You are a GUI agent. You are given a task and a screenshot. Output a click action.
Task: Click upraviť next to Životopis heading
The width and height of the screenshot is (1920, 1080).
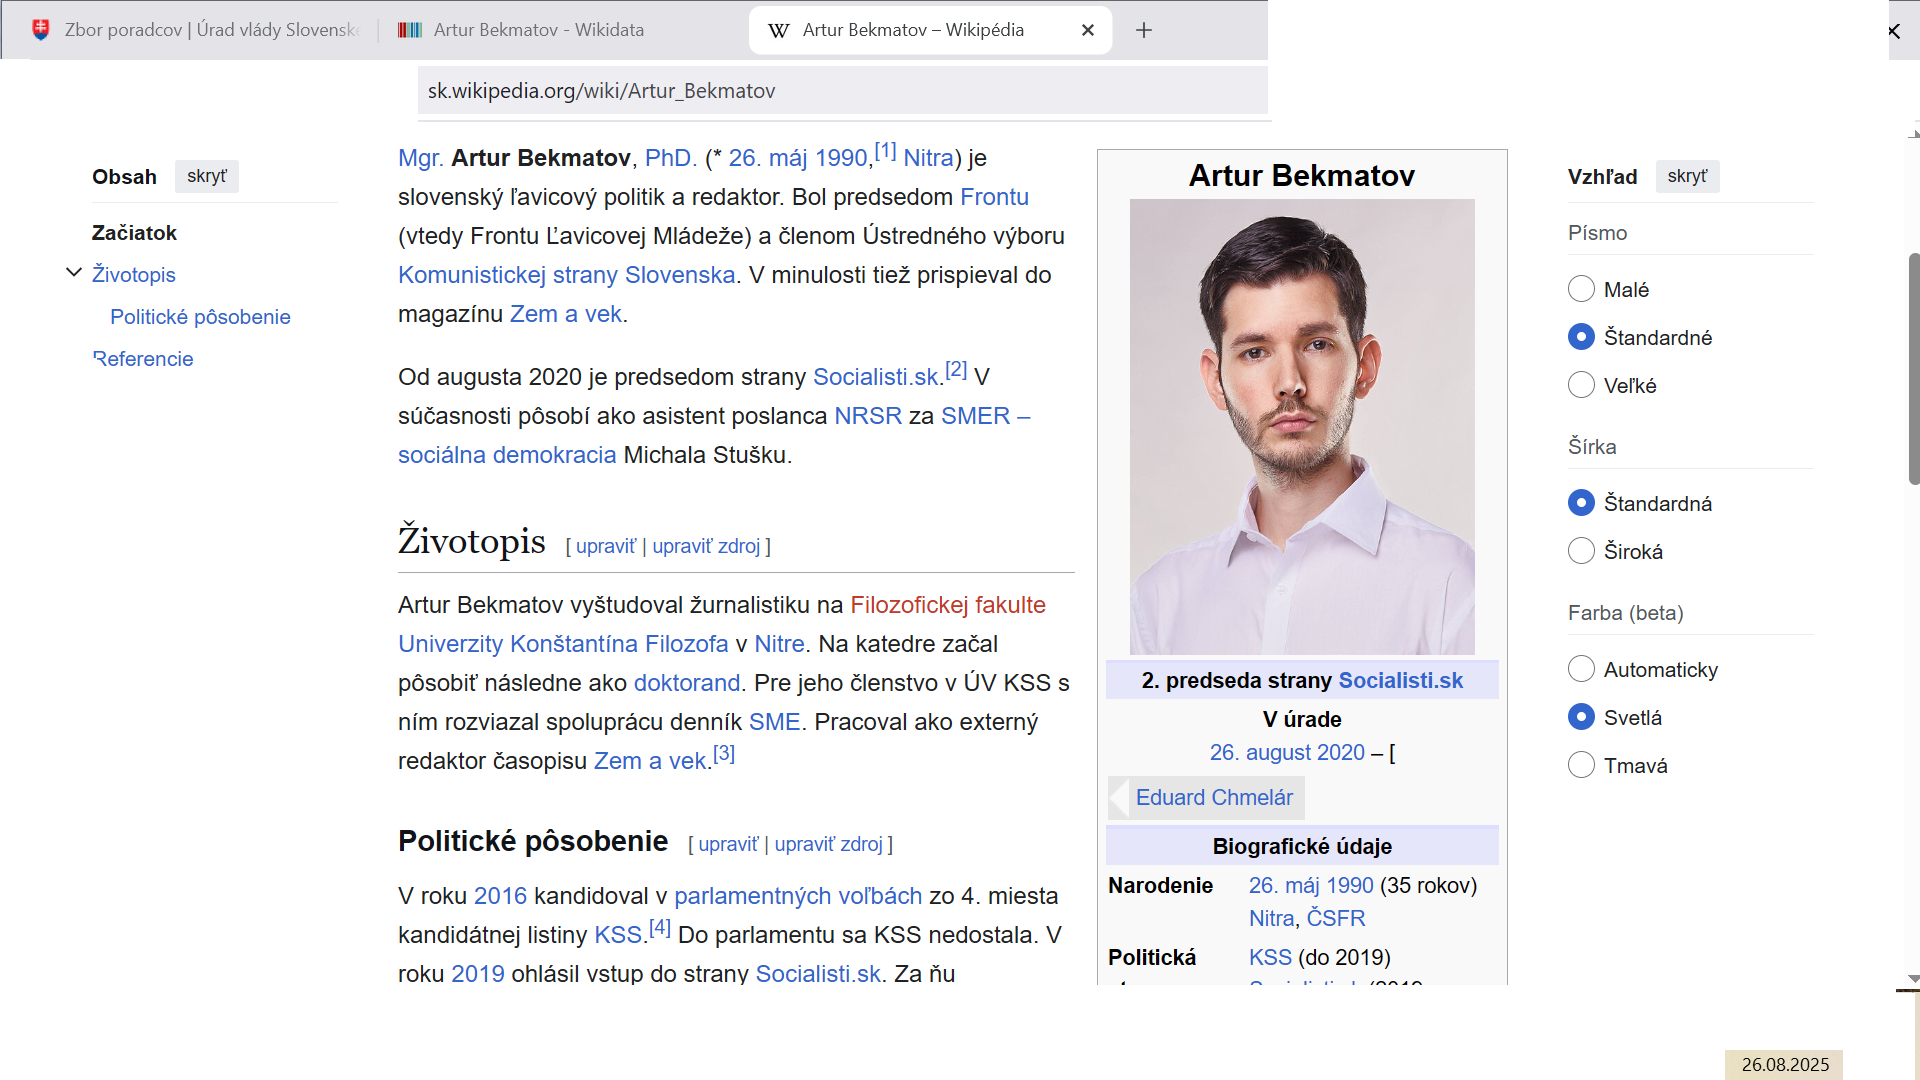tap(606, 546)
